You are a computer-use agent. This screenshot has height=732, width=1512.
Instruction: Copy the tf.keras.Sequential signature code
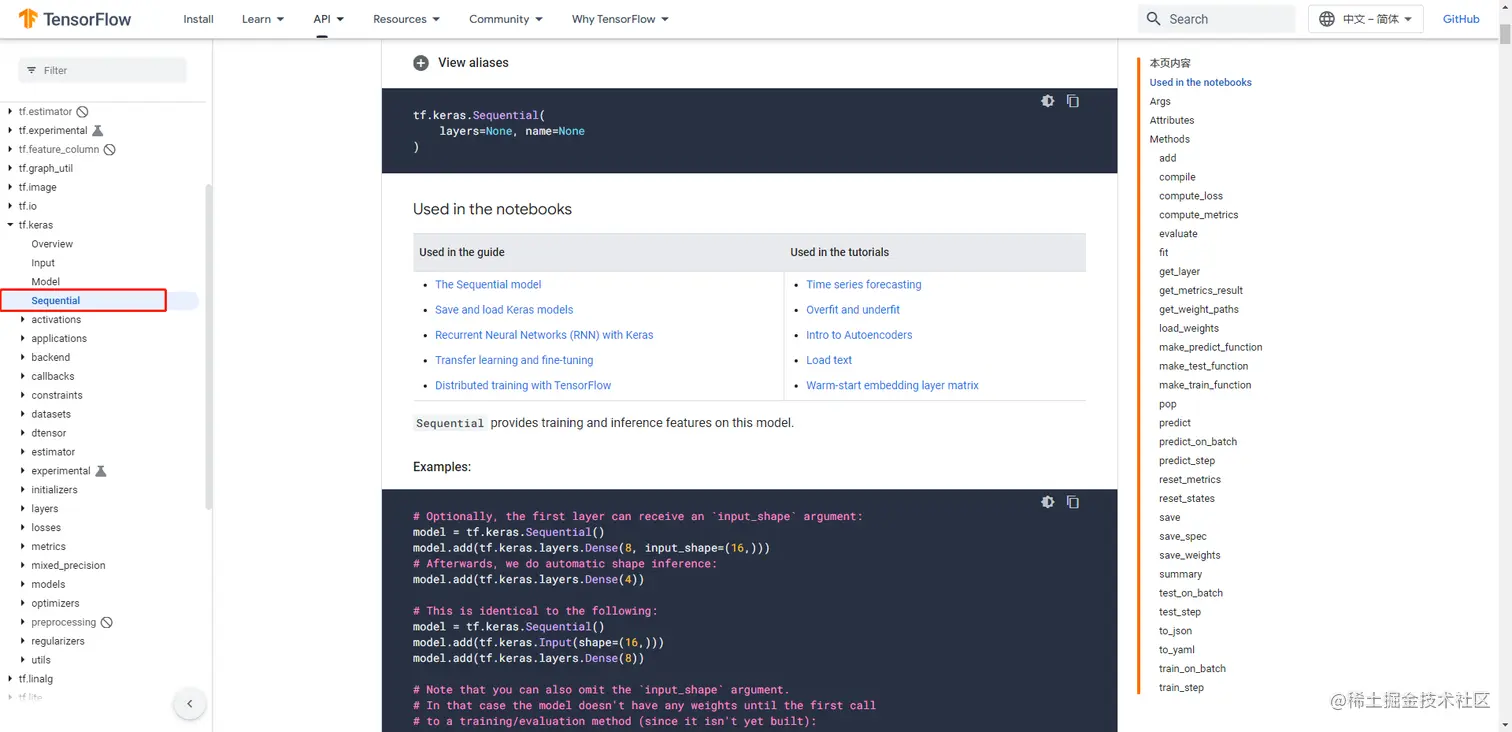1073,101
